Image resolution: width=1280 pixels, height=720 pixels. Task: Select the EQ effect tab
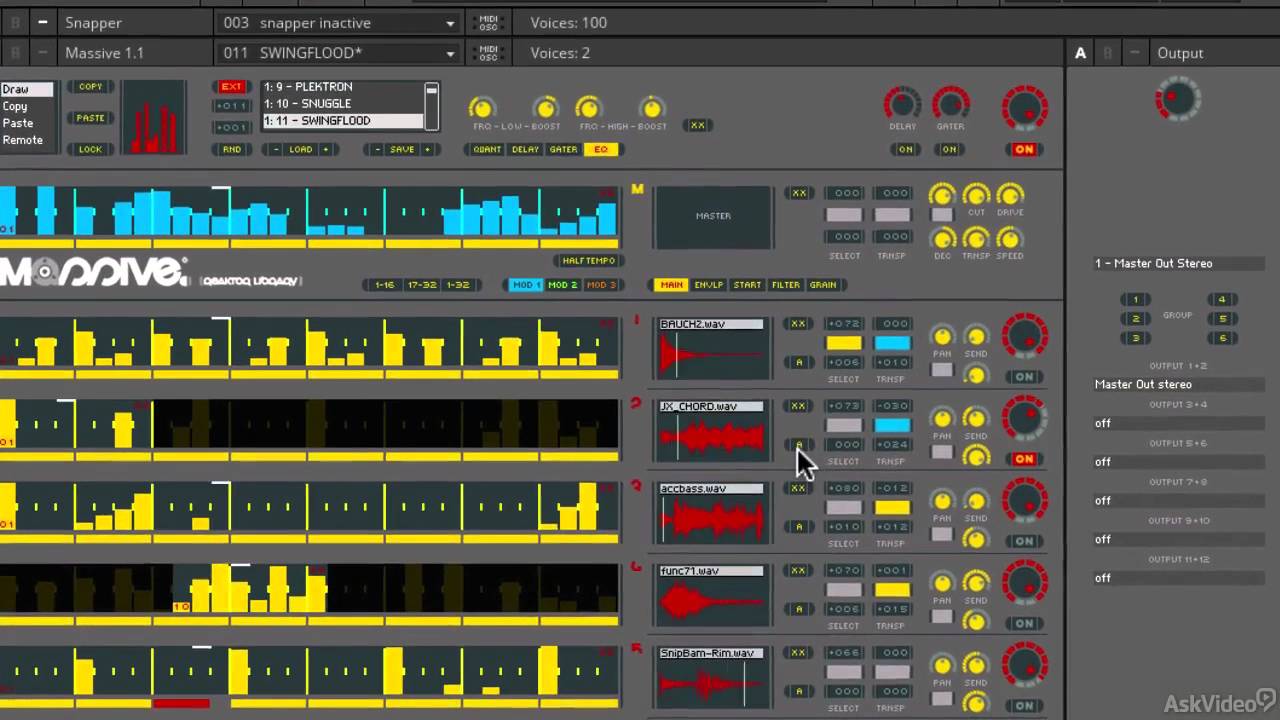[x=601, y=149]
